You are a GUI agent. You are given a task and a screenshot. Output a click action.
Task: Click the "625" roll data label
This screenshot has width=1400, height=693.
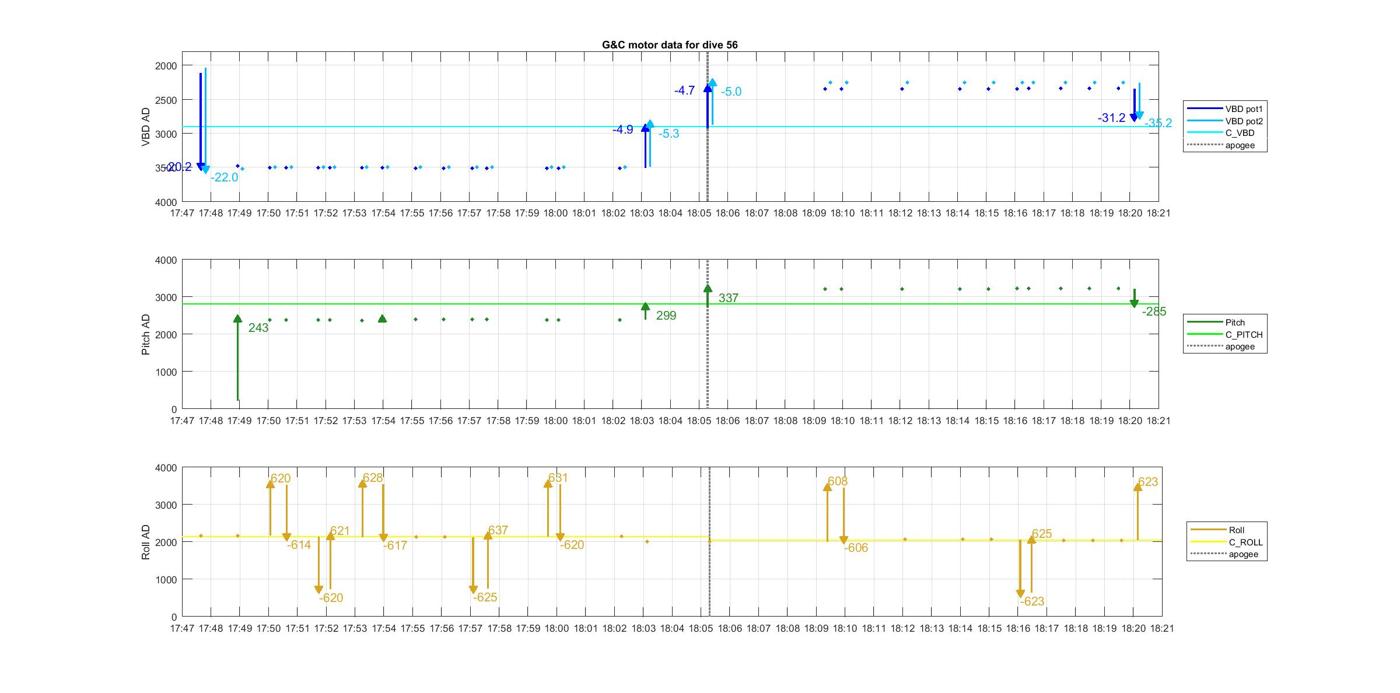1042,535
